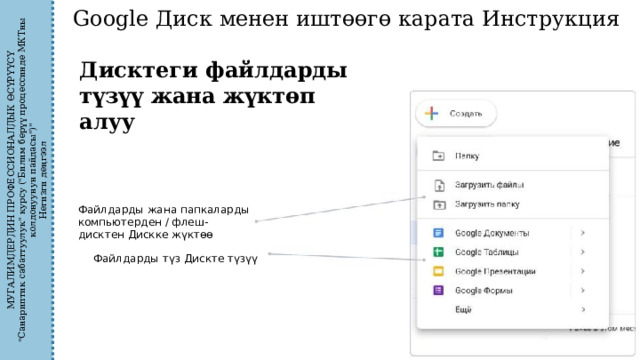Click the blue Google Документы icon
Screen dimensions: 640x360
pos(438,233)
